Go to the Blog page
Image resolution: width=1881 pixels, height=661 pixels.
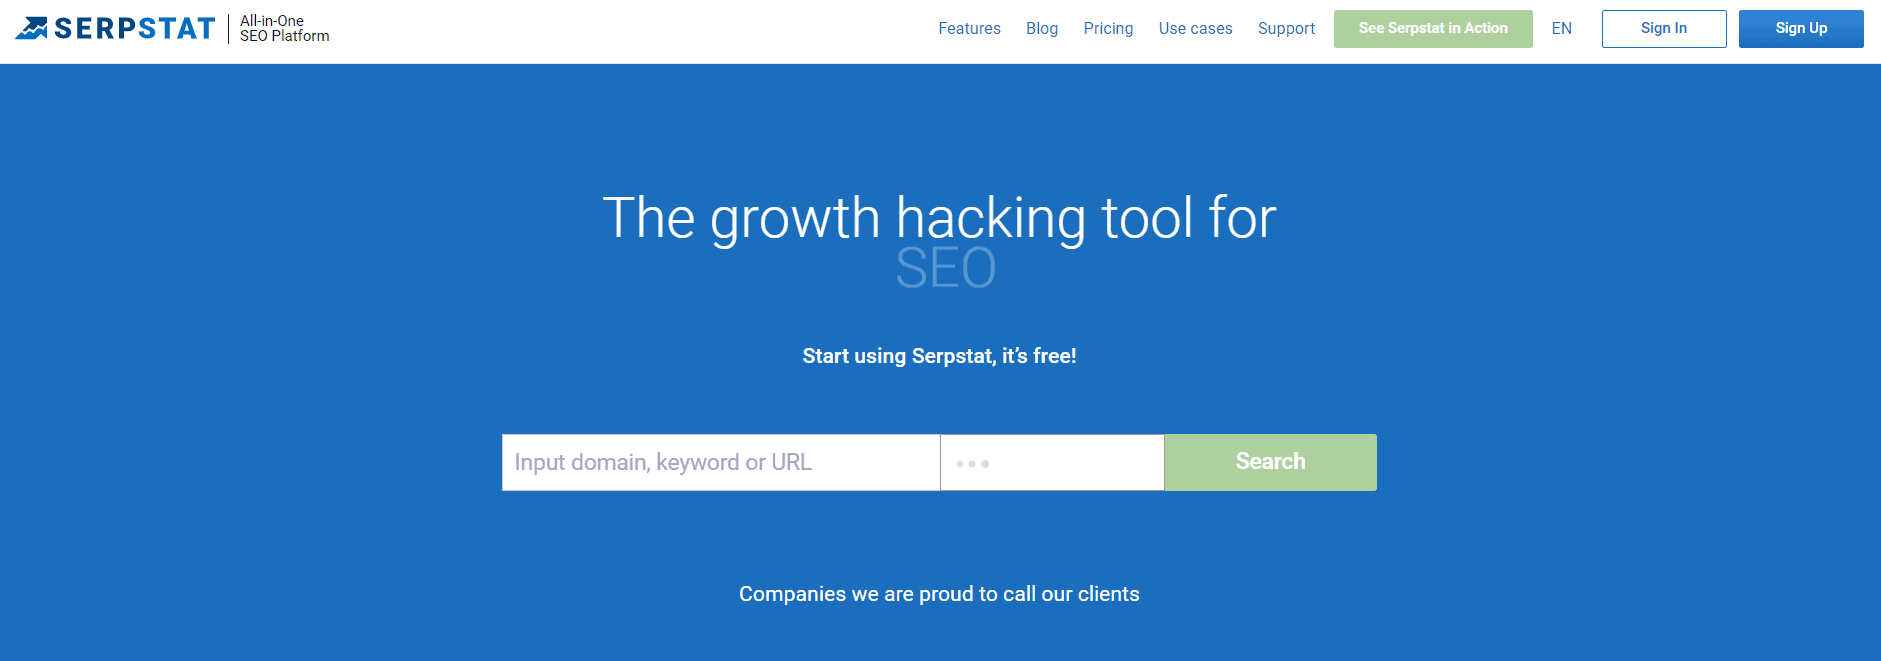pos(1041,29)
